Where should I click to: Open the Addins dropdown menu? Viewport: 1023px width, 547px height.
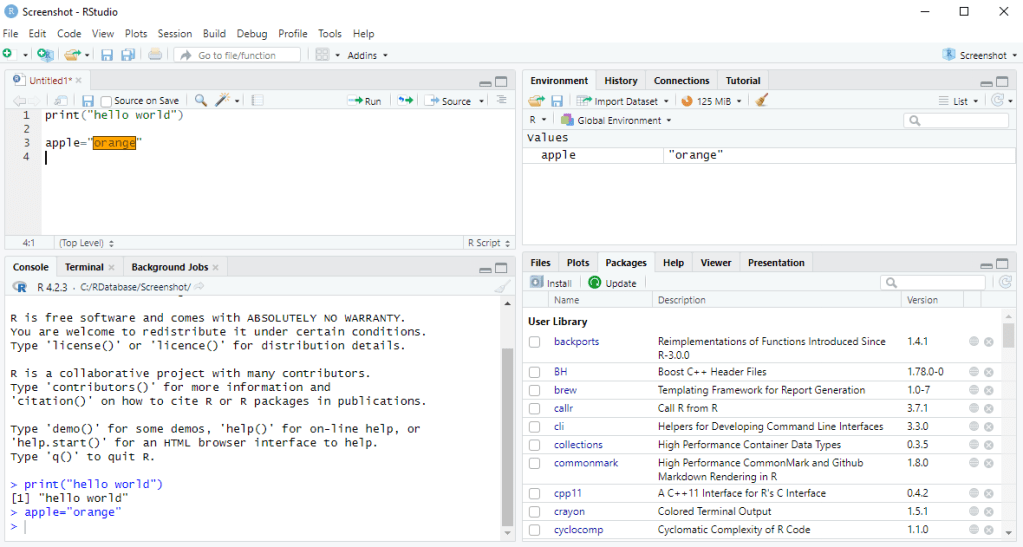click(367, 55)
